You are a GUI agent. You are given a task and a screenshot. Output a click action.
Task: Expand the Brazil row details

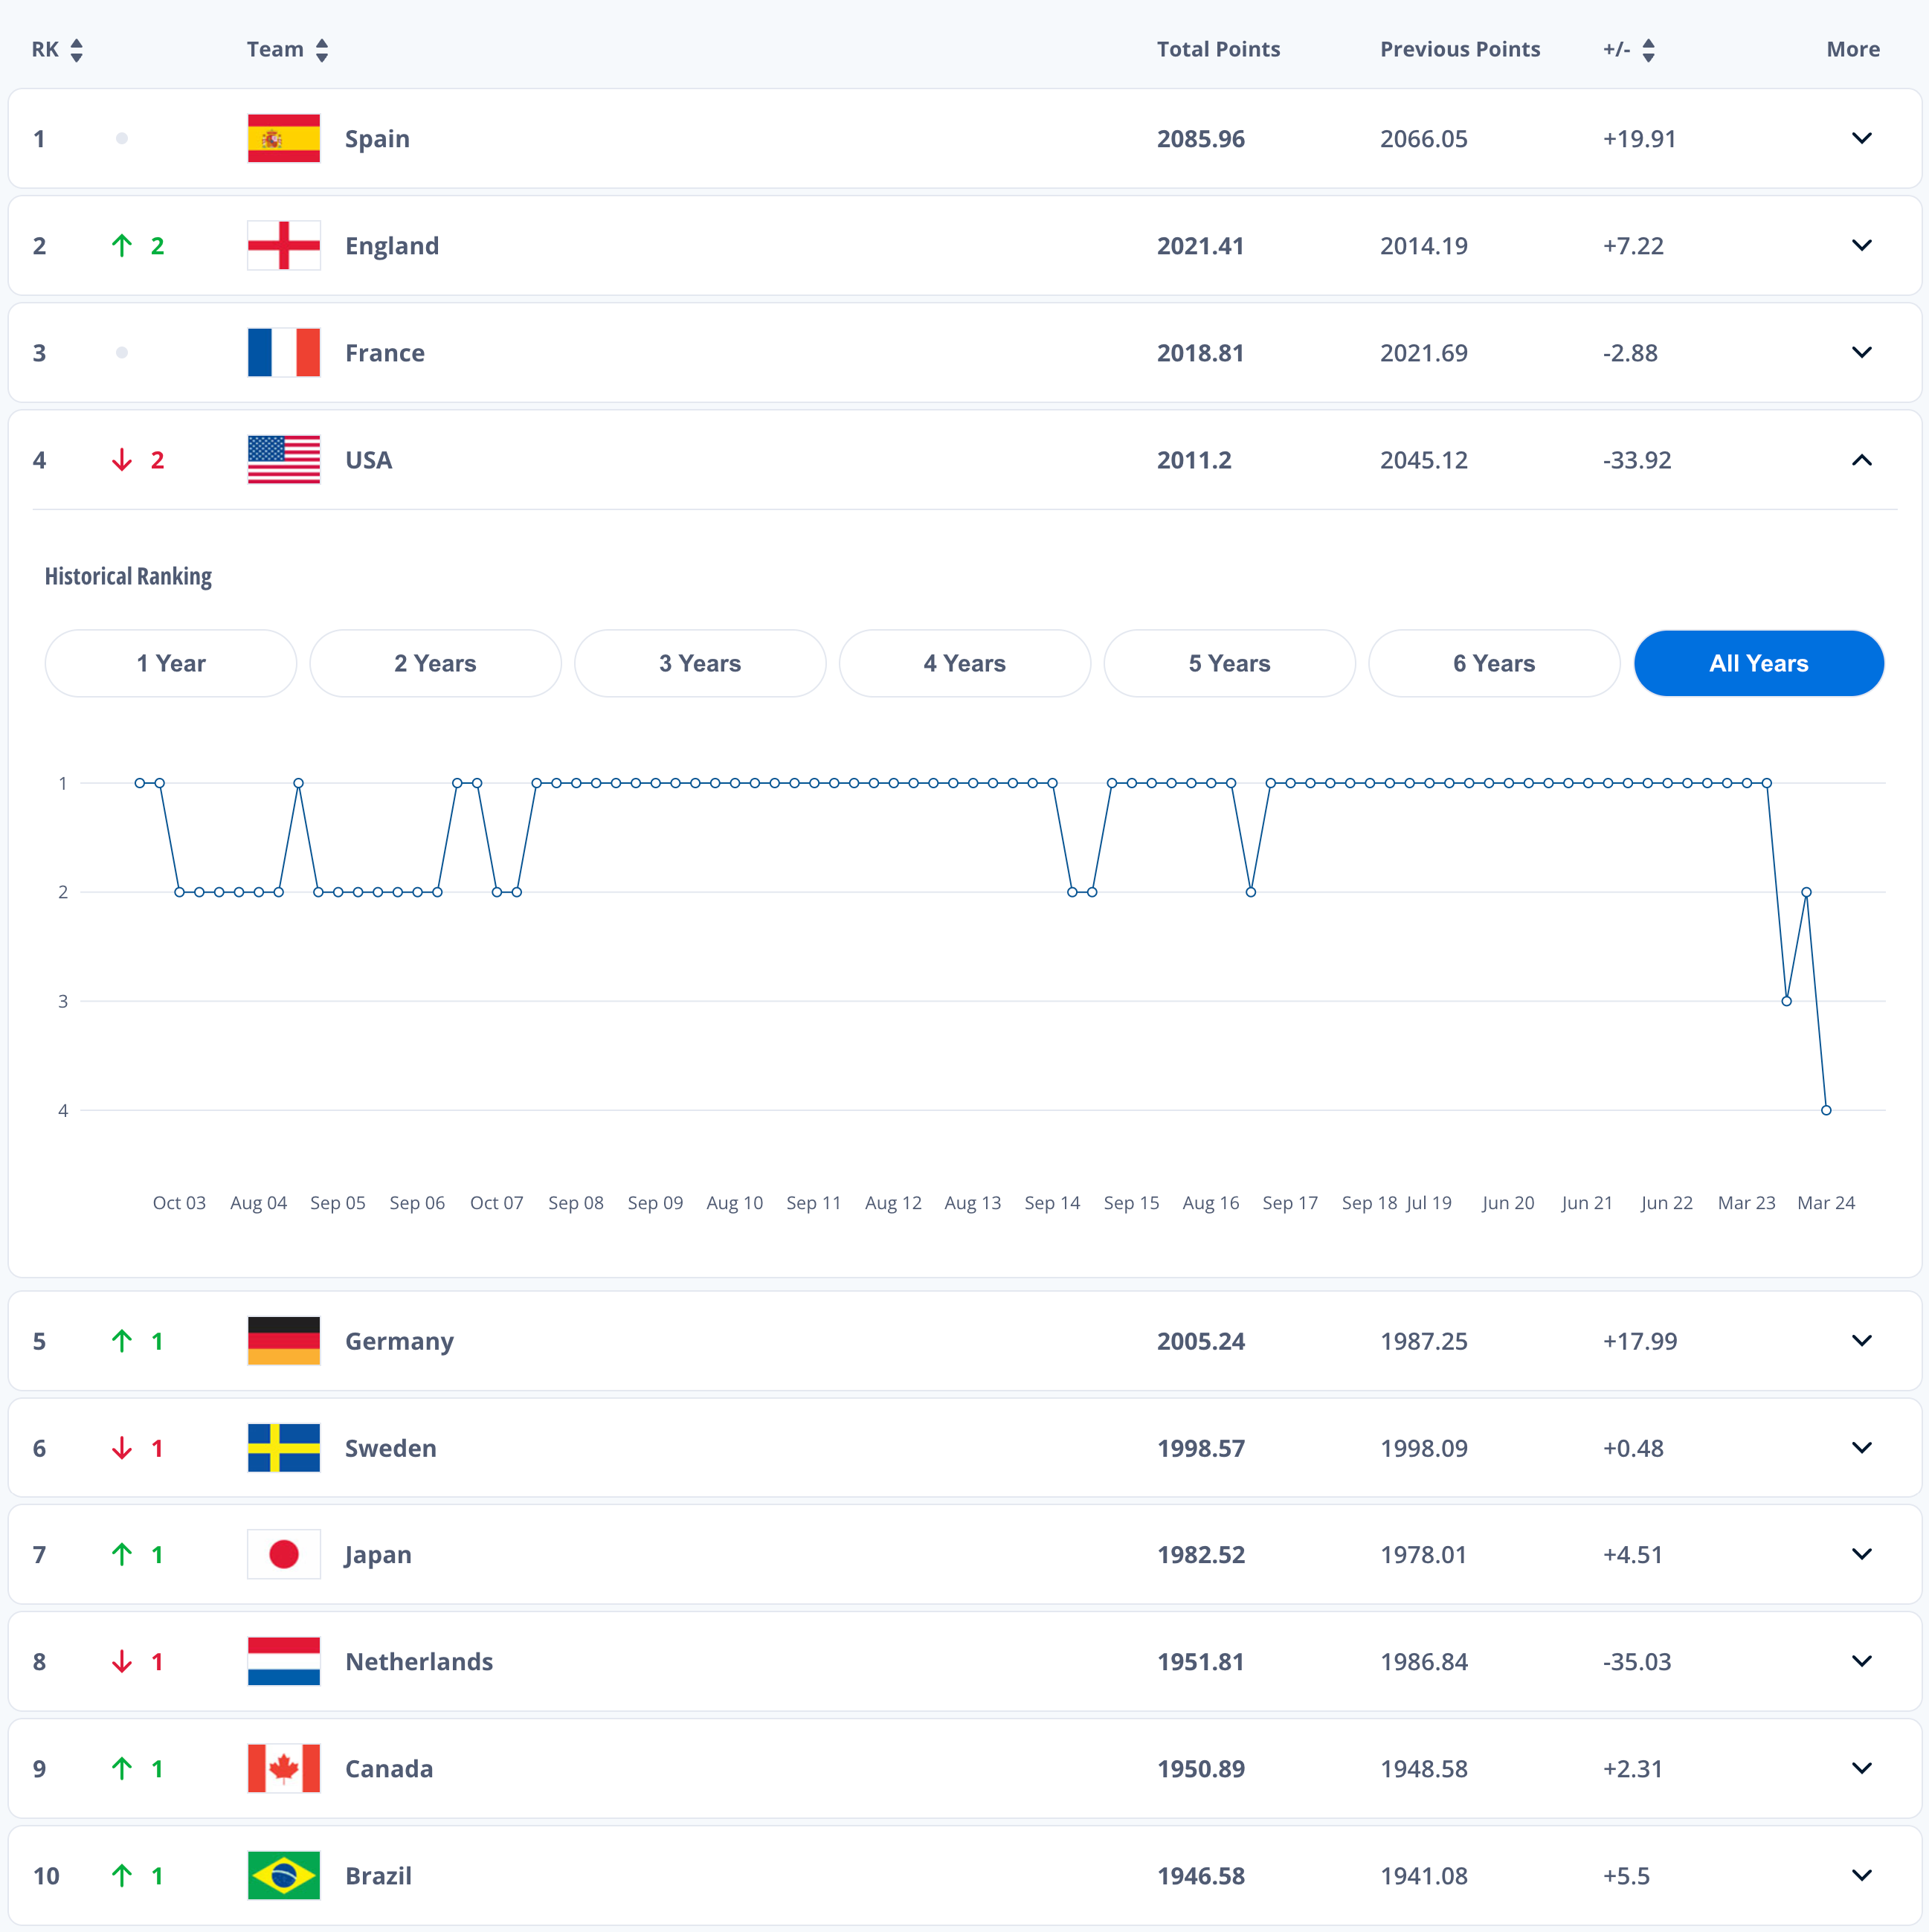[1861, 1875]
